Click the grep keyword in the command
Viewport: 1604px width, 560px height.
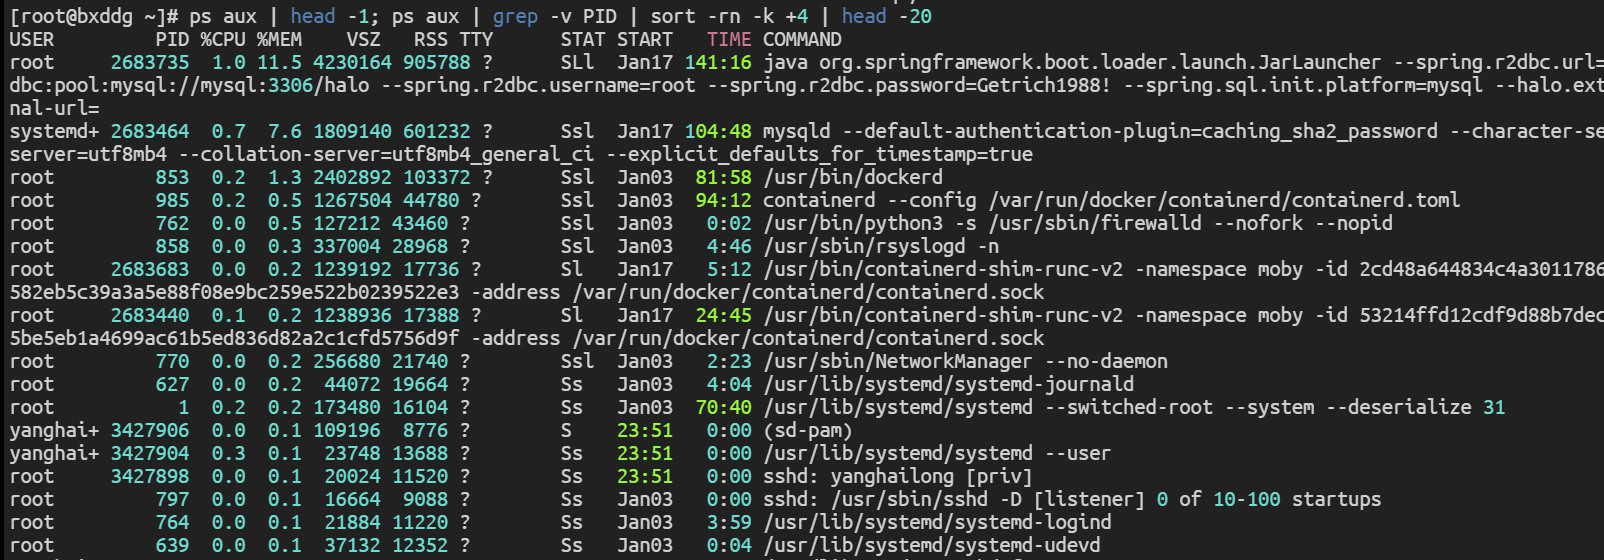[x=515, y=16]
